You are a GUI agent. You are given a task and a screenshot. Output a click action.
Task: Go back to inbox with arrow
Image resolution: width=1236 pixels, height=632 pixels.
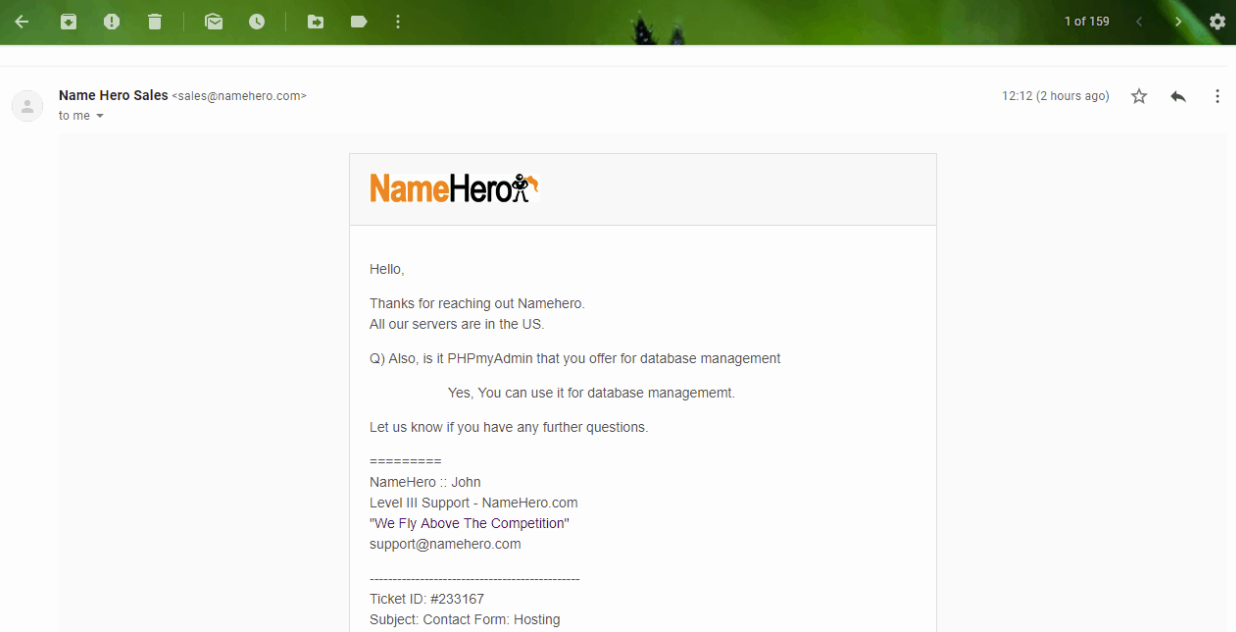click(22, 21)
